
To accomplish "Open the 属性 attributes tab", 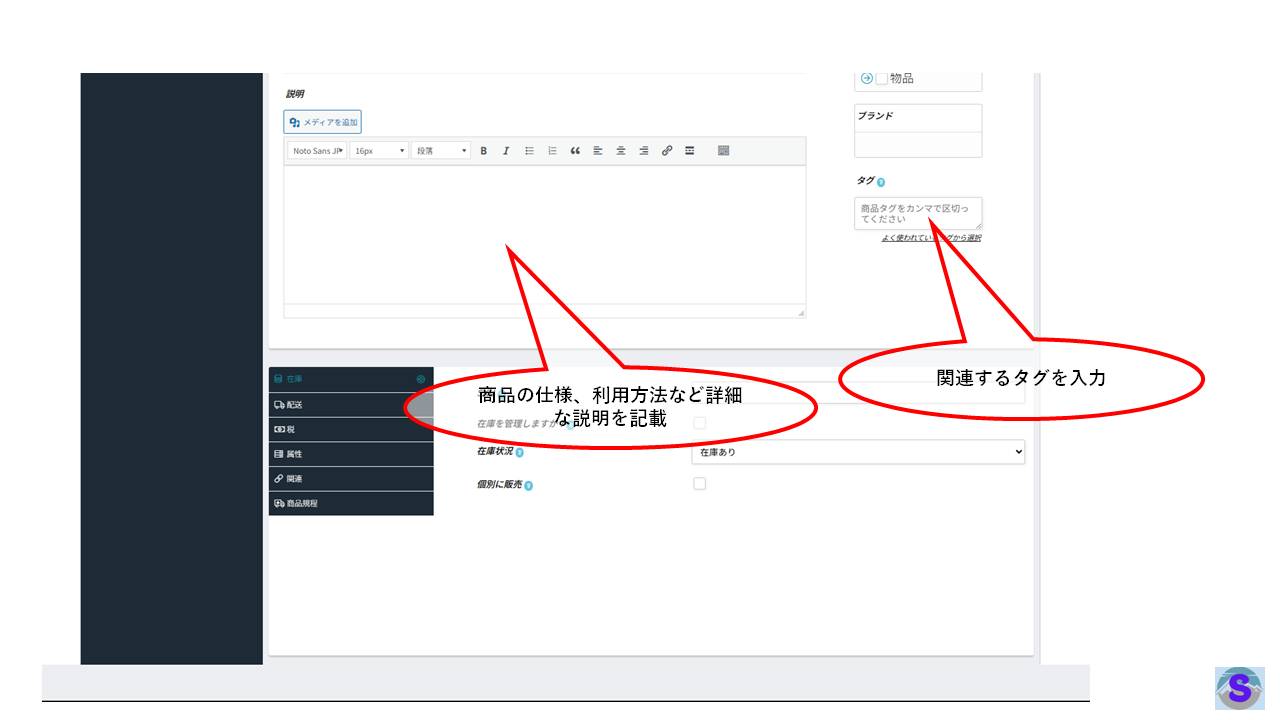I will [351, 454].
